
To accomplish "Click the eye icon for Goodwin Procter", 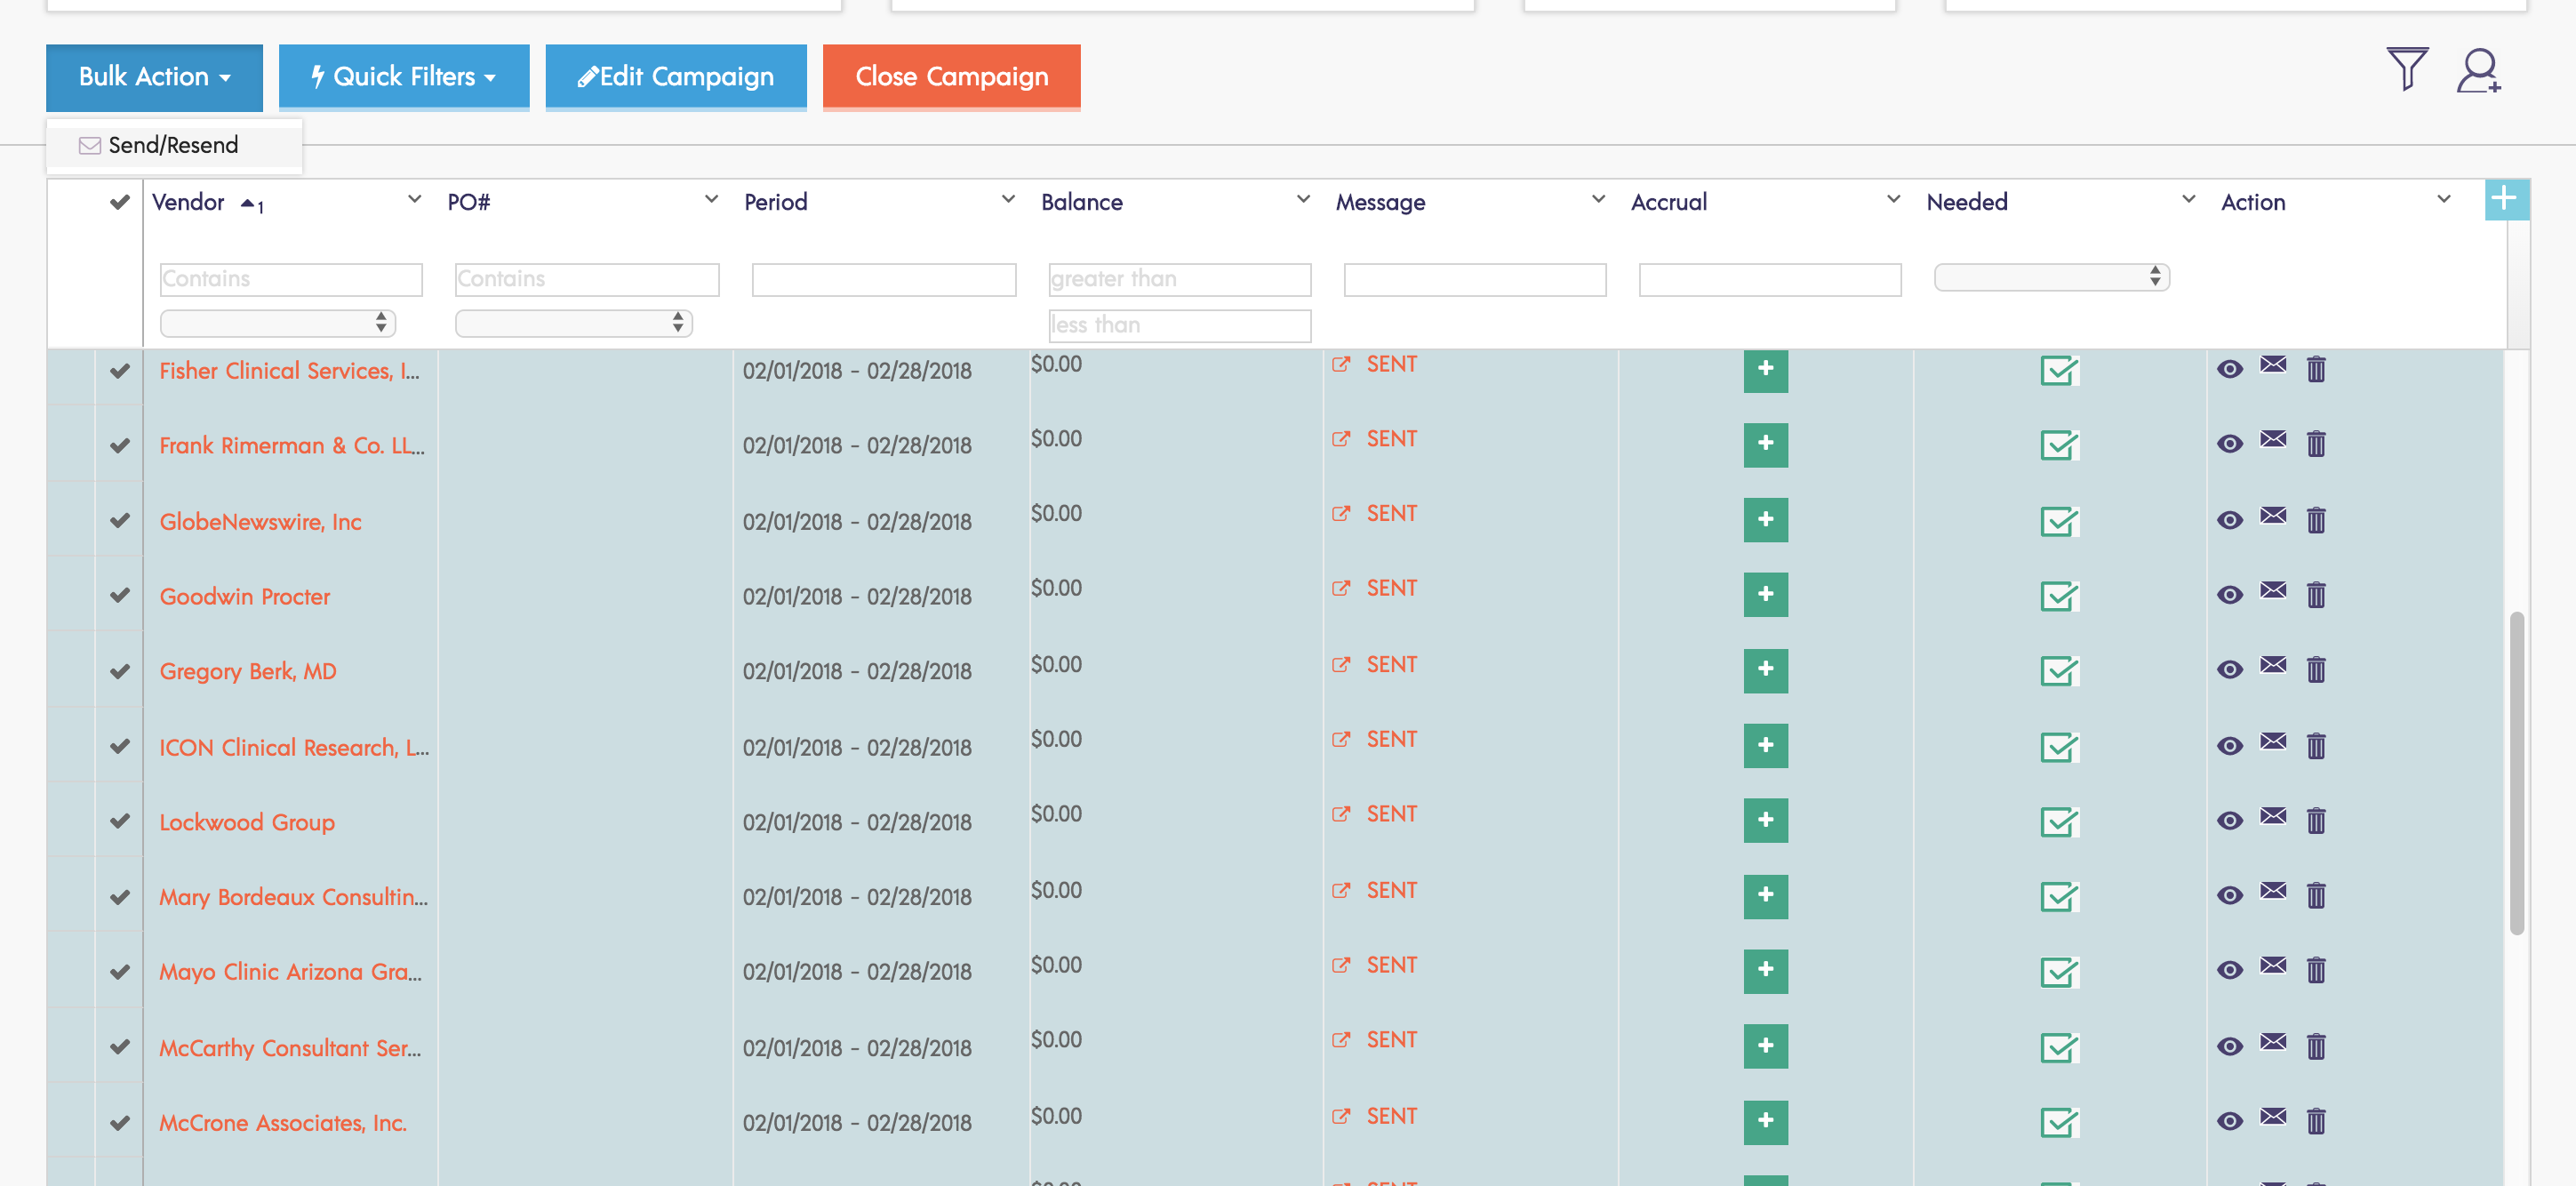I will tap(2229, 595).
